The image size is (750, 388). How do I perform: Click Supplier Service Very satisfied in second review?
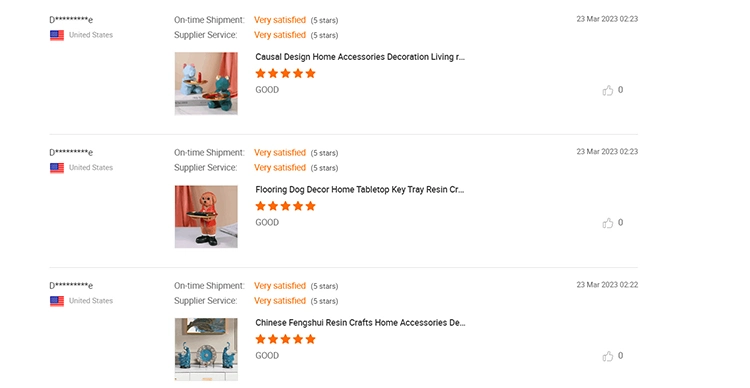pyautogui.click(x=280, y=167)
